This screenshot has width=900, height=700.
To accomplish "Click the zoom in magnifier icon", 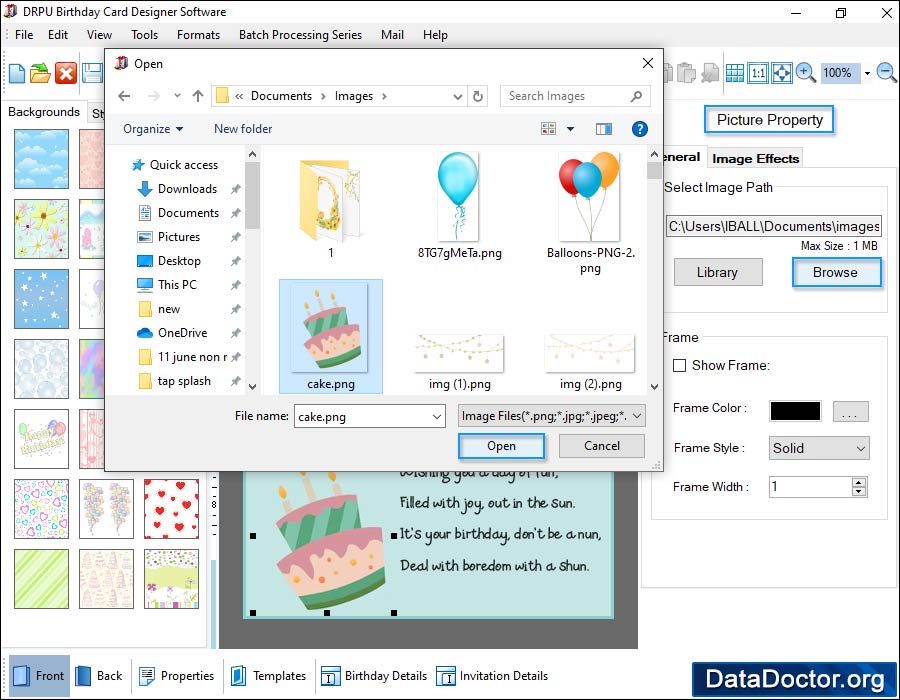I will click(805, 73).
